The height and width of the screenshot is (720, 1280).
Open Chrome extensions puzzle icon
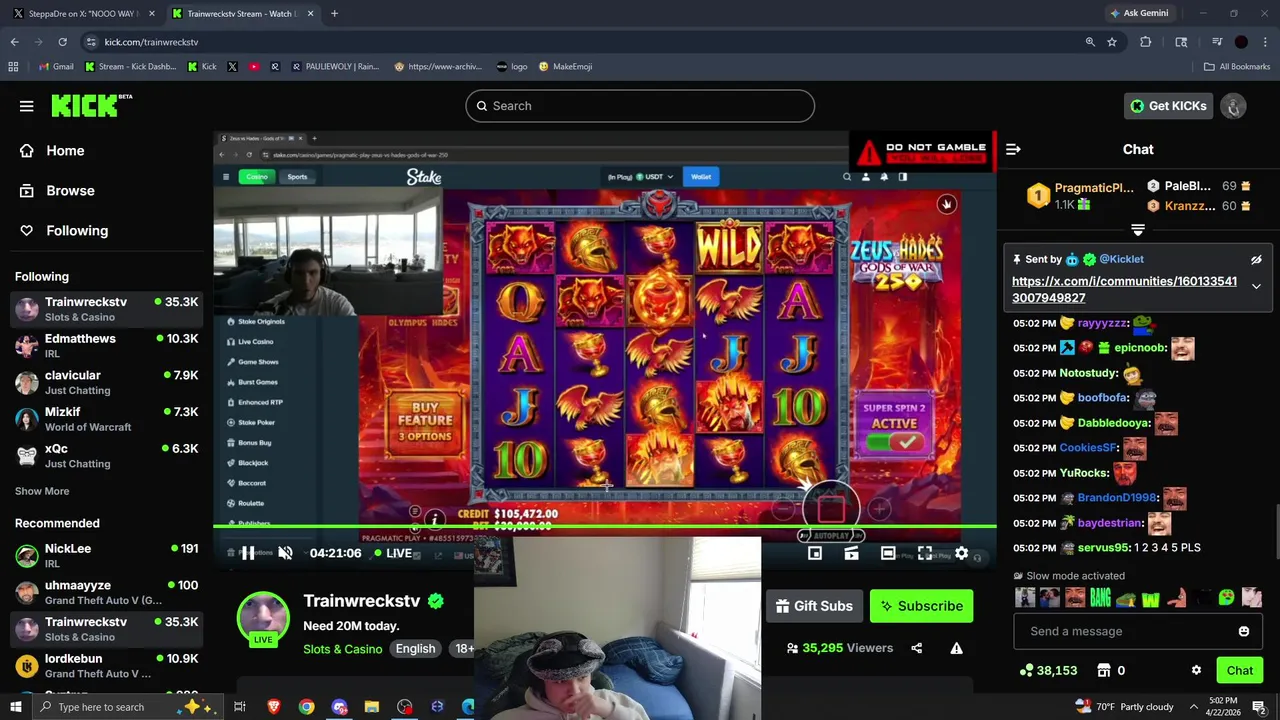coord(1146,42)
